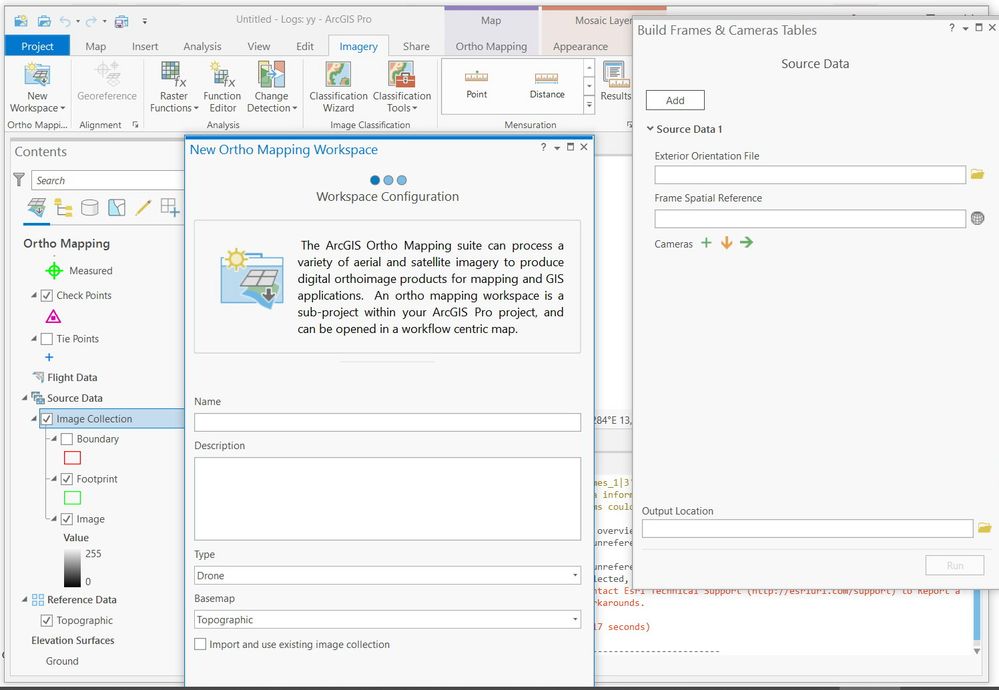
Task: Check the Tie Points layer
Action: (x=47, y=339)
